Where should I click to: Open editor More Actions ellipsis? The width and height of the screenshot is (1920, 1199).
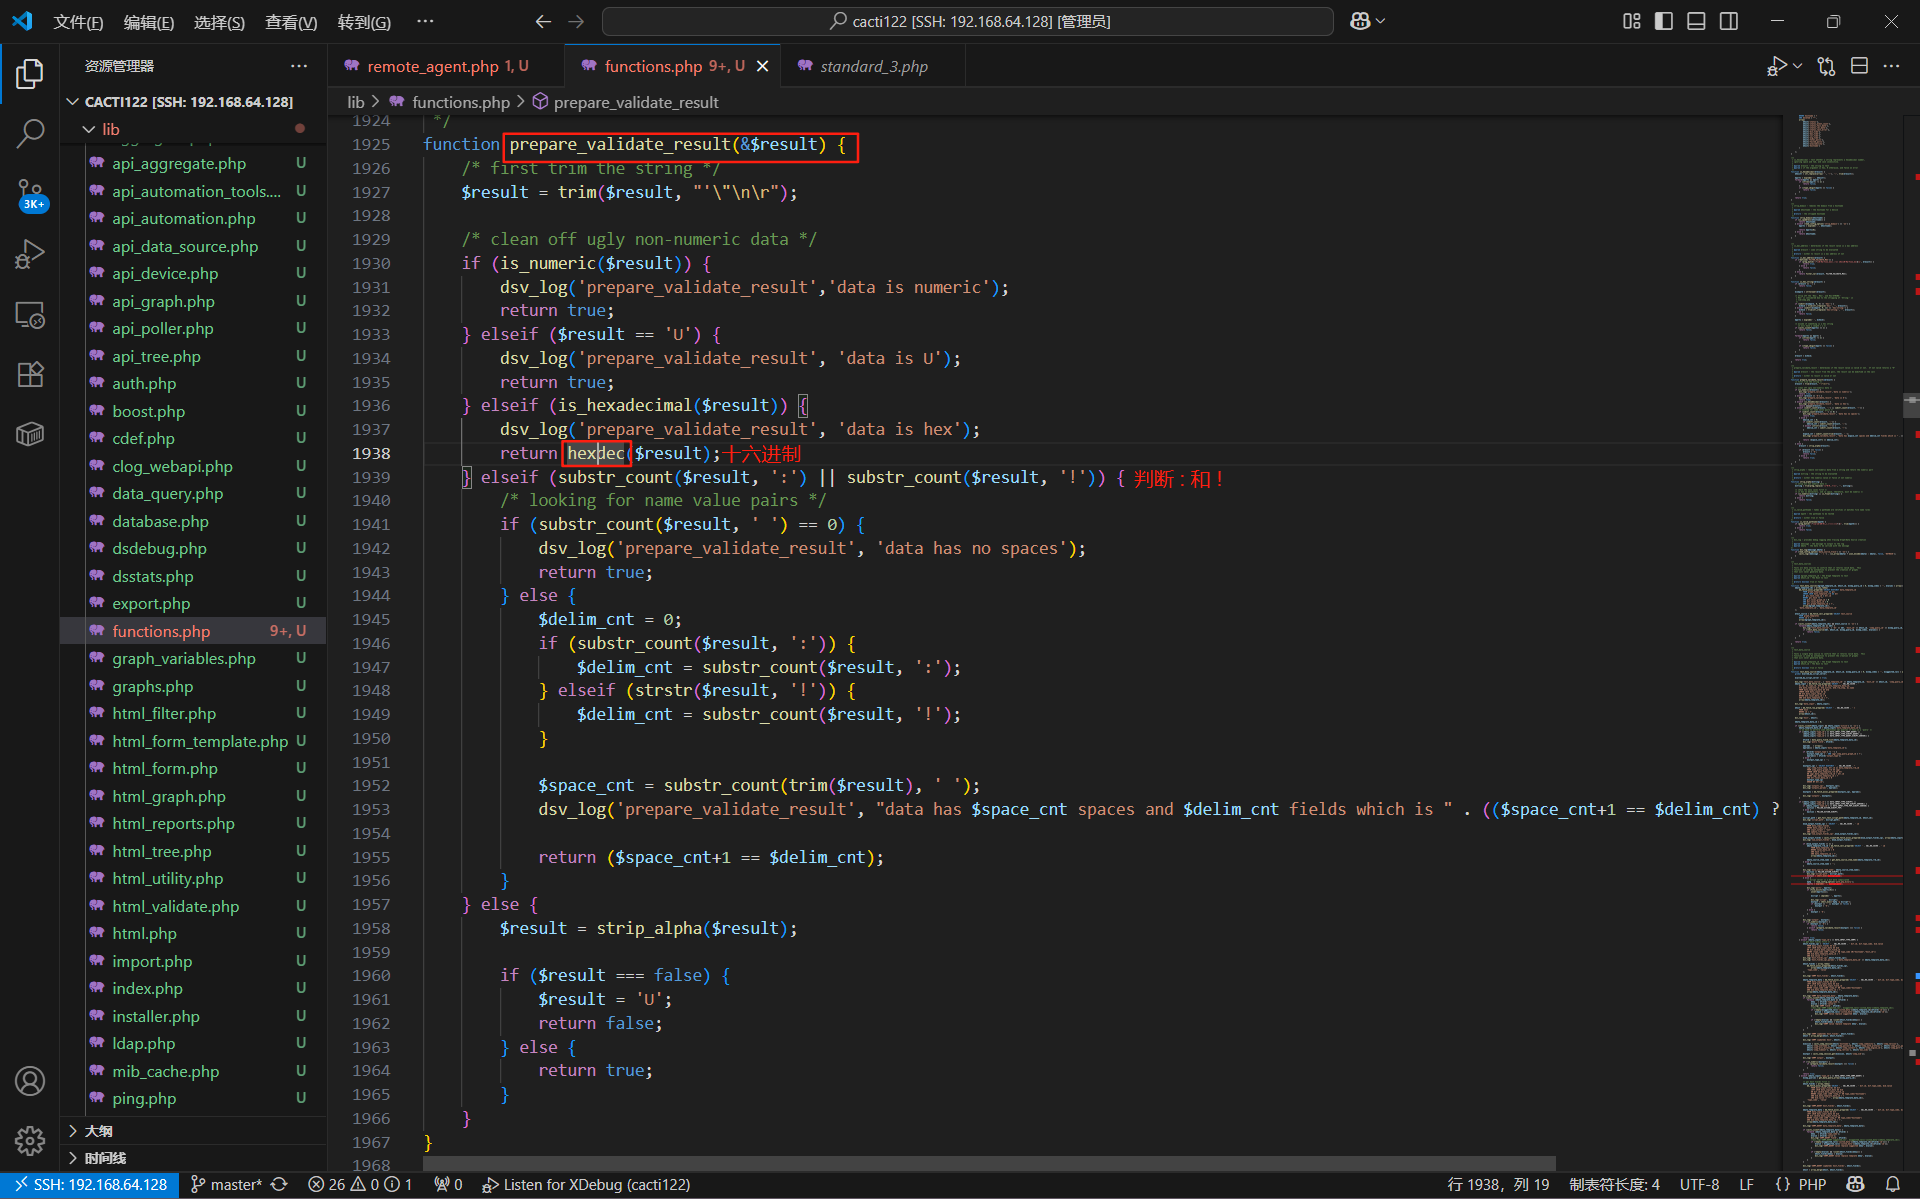[1891, 66]
